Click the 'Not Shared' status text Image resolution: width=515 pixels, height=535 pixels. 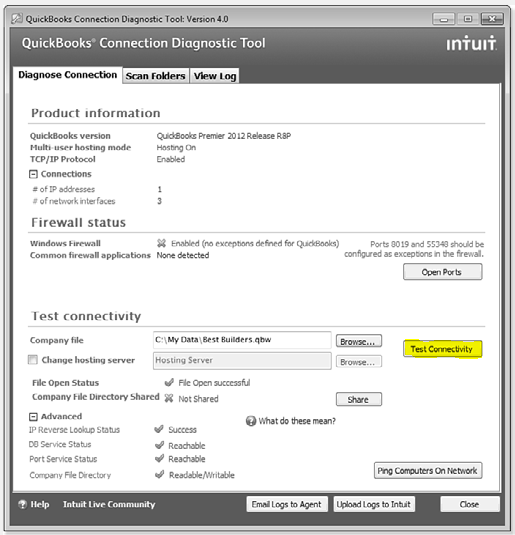pos(198,399)
